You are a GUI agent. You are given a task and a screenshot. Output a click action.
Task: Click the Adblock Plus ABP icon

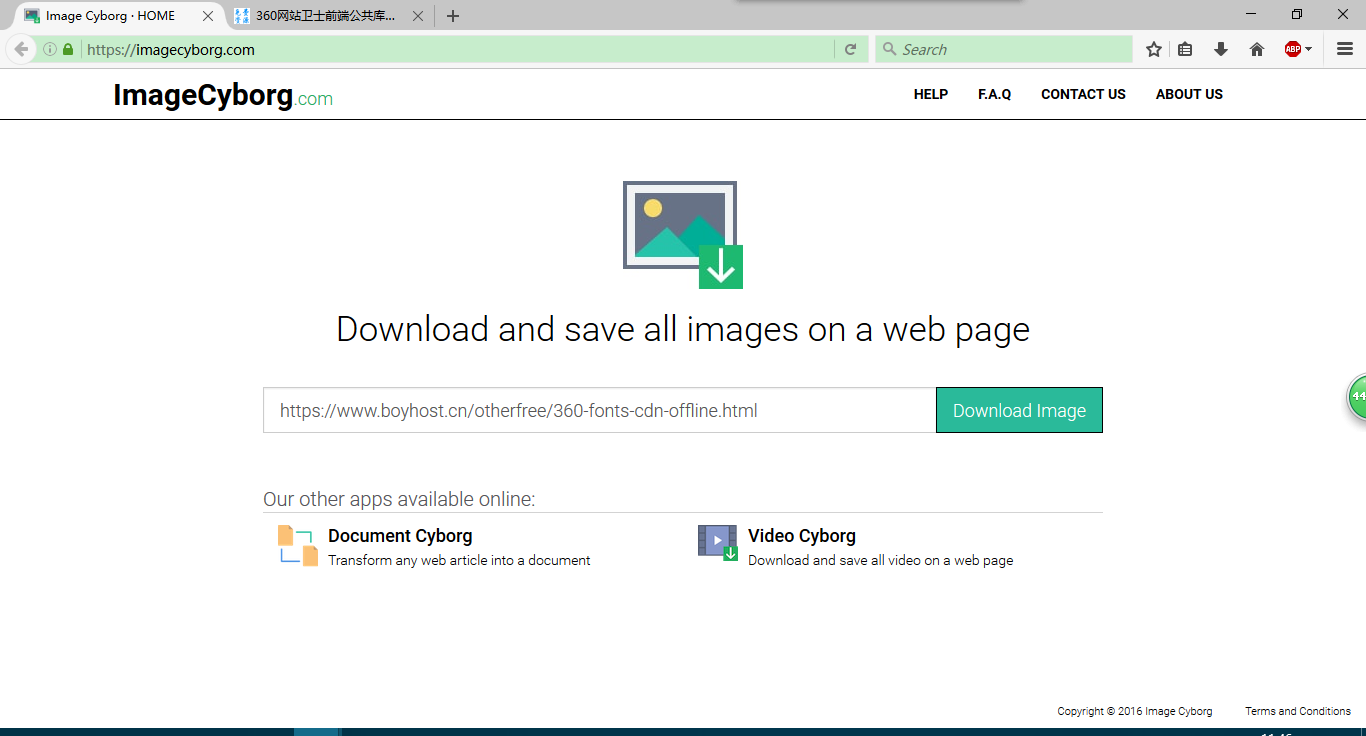[x=1292, y=49]
